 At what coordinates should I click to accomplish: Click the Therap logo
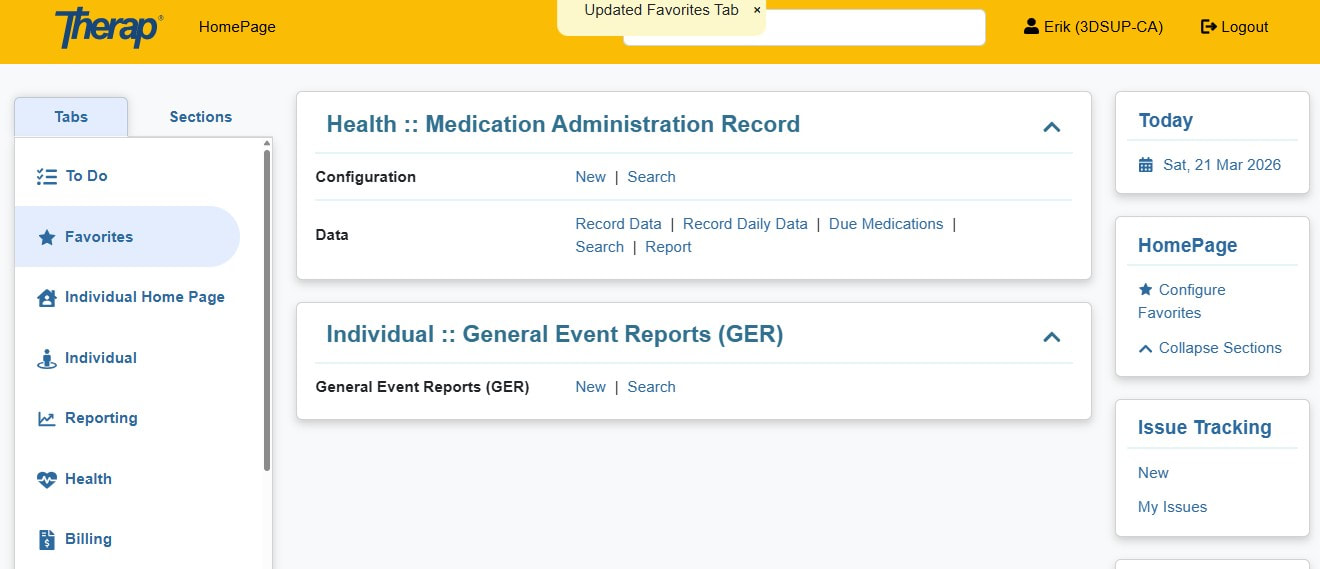pyautogui.click(x=108, y=28)
